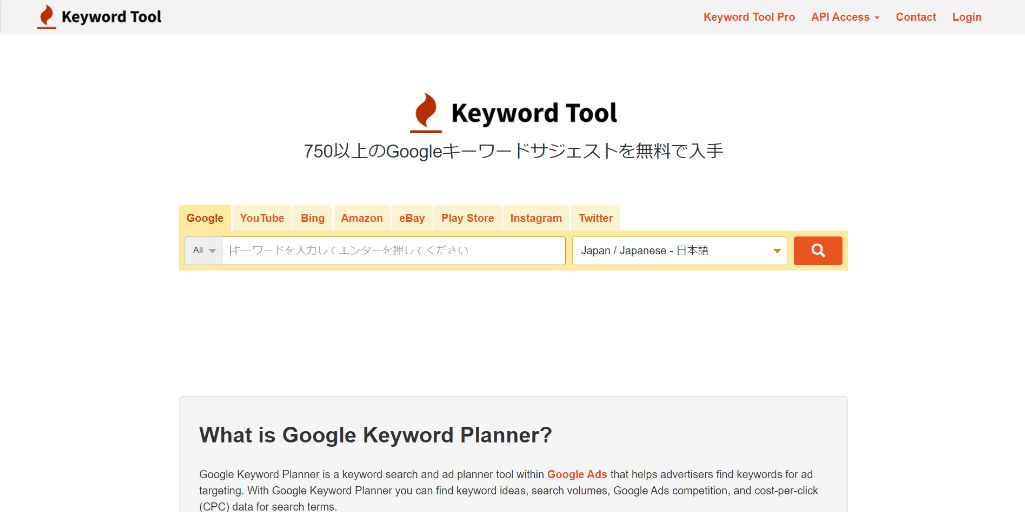Open the All search-type dropdown
This screenshot has height=512, width=1025.
(203, 250)
